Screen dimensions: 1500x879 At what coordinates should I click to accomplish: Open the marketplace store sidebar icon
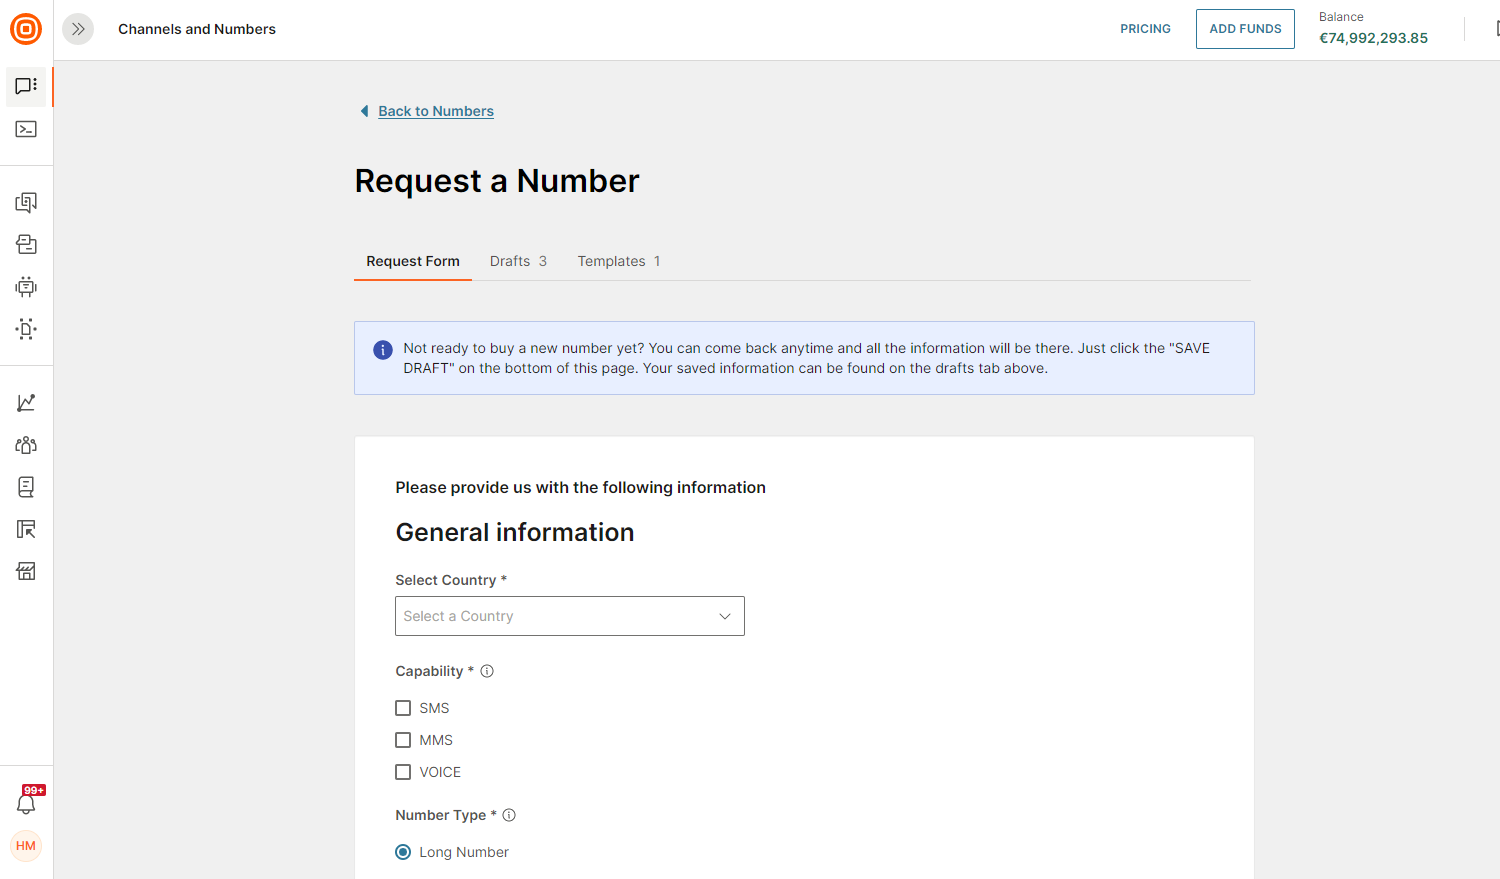26,571
